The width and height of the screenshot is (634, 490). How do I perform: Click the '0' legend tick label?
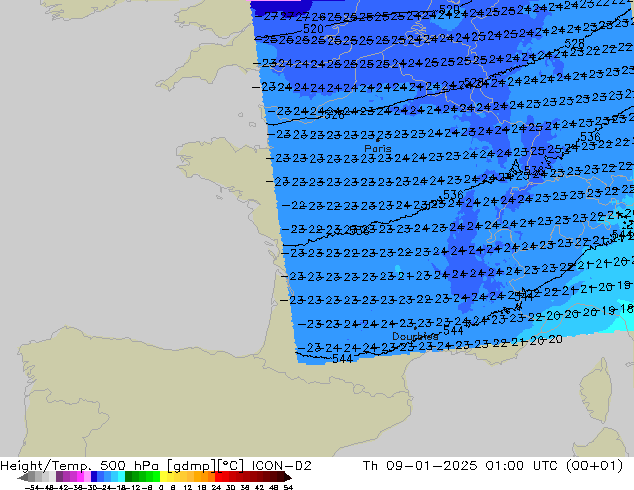point(161,487)
